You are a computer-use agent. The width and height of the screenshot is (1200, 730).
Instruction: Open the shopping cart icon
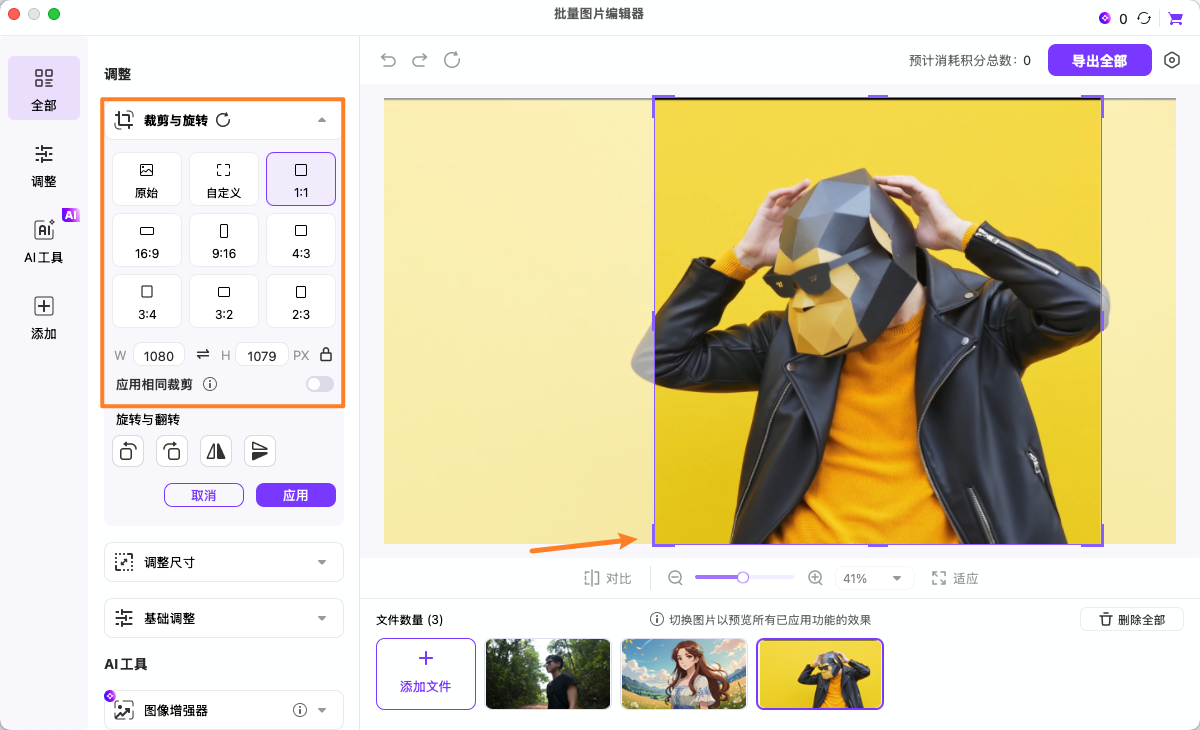pos(1175,18)
